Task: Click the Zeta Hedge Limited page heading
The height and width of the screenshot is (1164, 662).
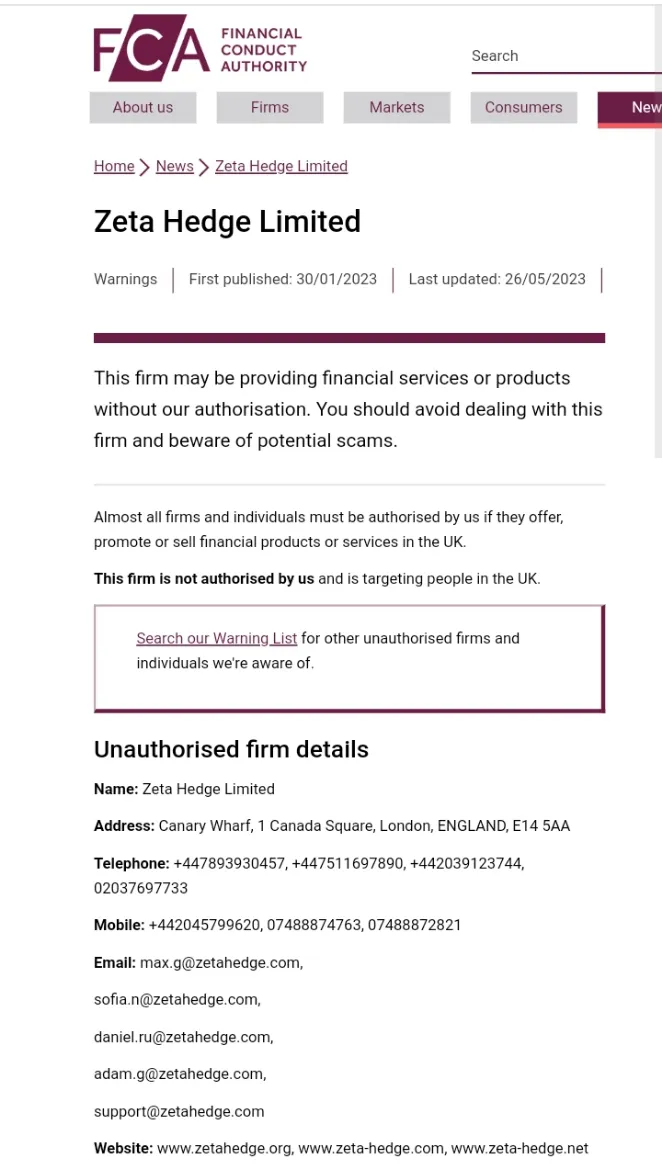Action: (x=227, y=221)
